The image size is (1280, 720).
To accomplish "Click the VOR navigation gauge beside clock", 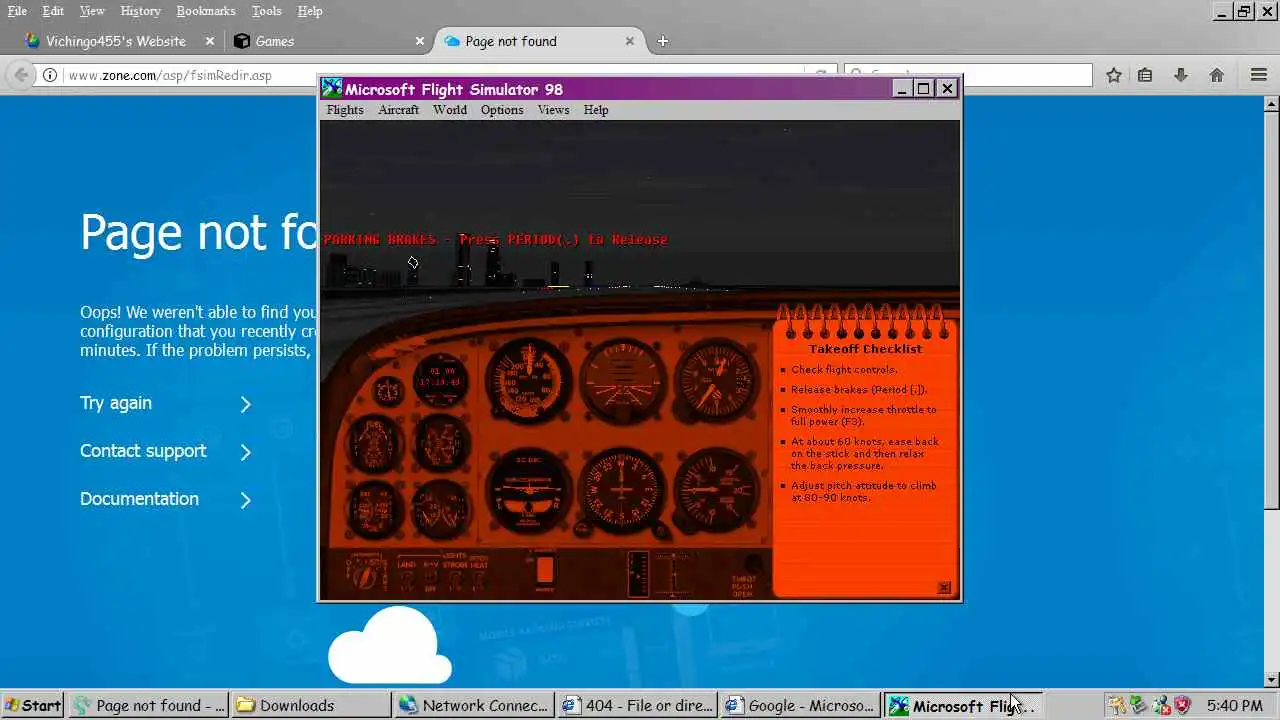I will tap(440, 443).
